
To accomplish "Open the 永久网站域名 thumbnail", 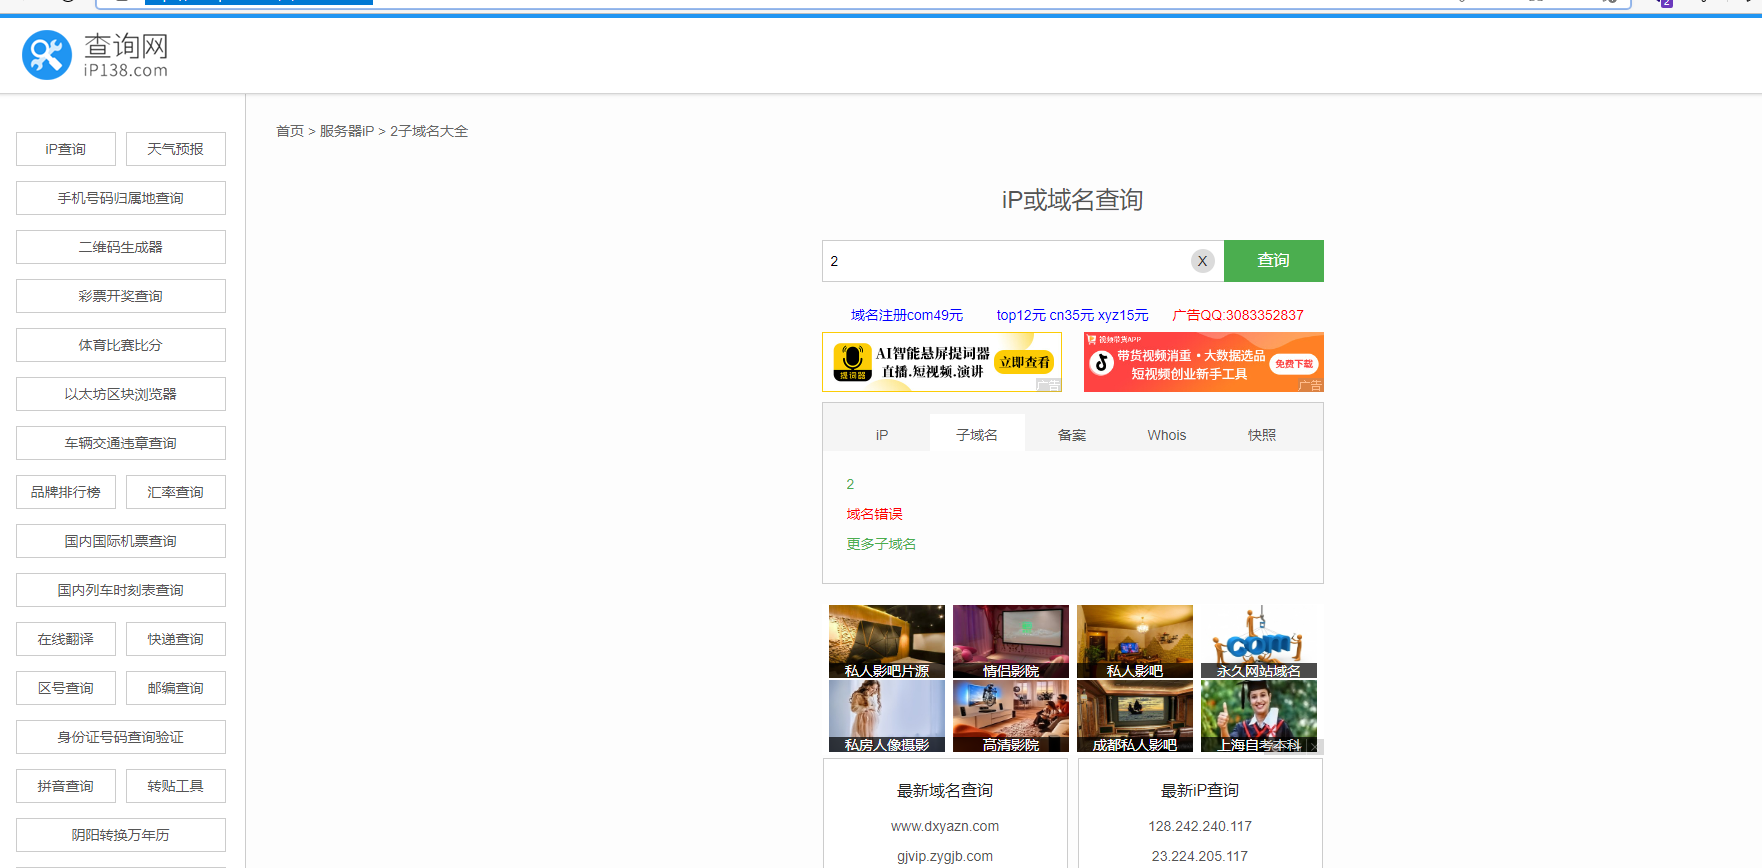I will pos(1258,642).
